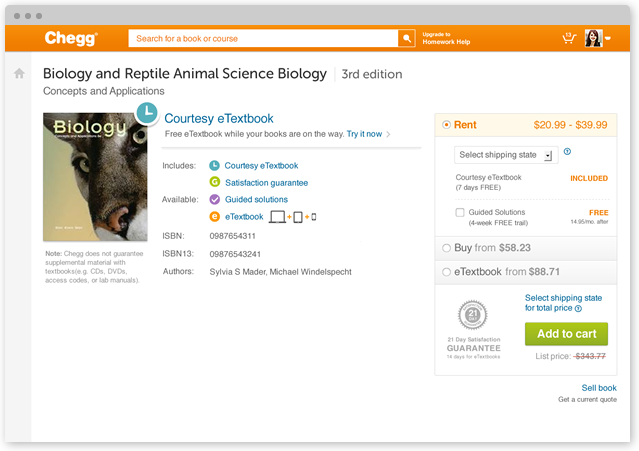Open the eTextbook availability link
Screen dimensions: 639x451
click(244, 217)
